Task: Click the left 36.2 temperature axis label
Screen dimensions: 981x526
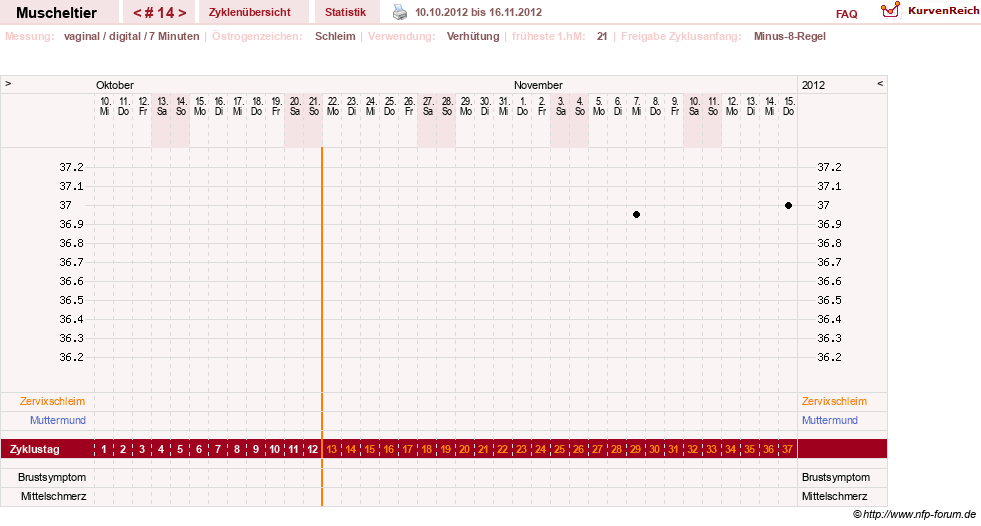Action: point(71,357)
